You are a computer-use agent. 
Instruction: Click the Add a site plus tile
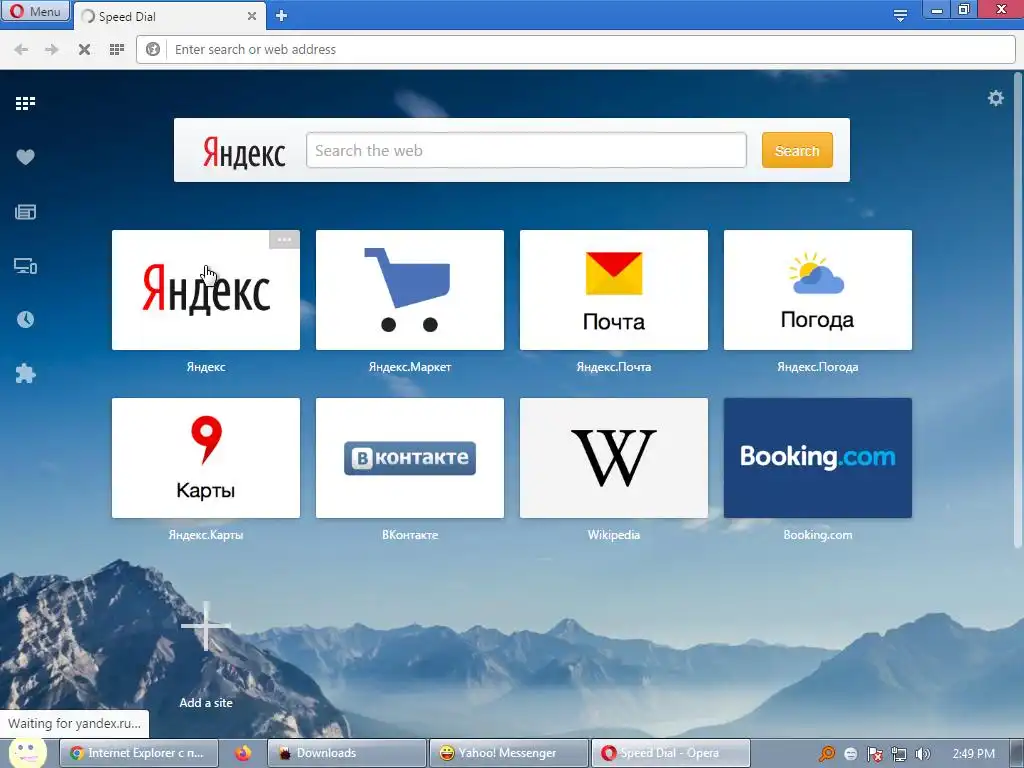coord(206,627)
